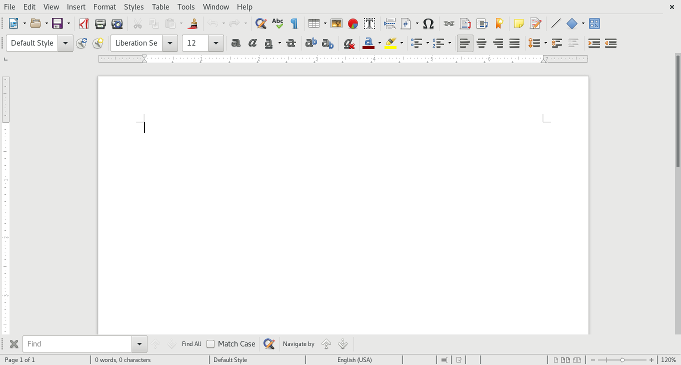The height and width of the screenshot is (365, 681).
Task: Toggle bold formatting
Action: pos(236,43)
